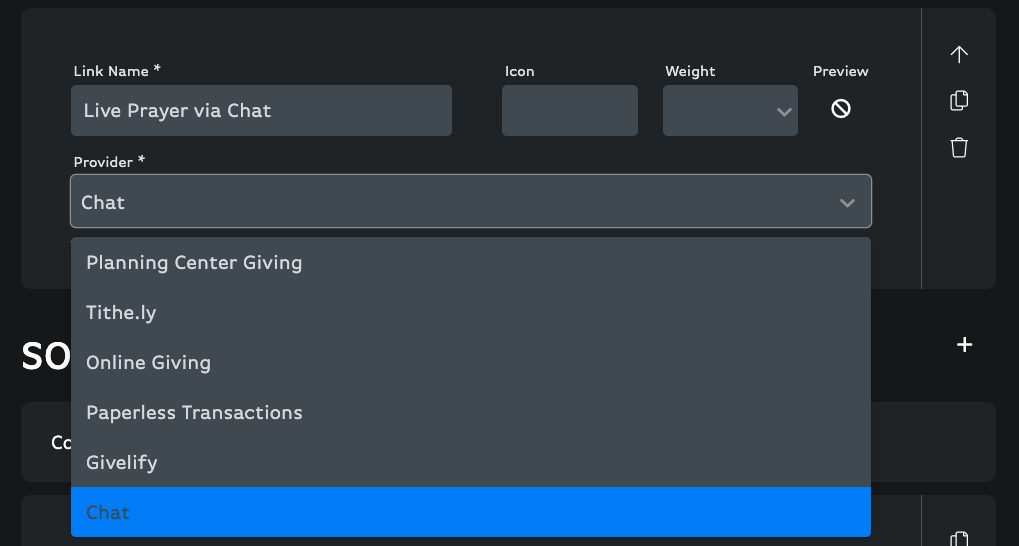Pick Online Giving in the list
Image resolution: width=1019 pixels, height=546 pixels.
coord(471,363)
